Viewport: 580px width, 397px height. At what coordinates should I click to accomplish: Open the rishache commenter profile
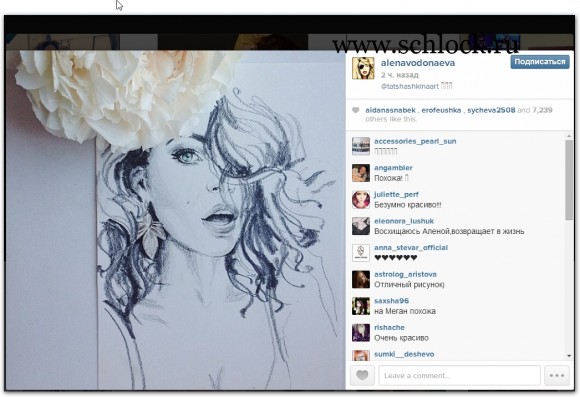pos(389,327)
